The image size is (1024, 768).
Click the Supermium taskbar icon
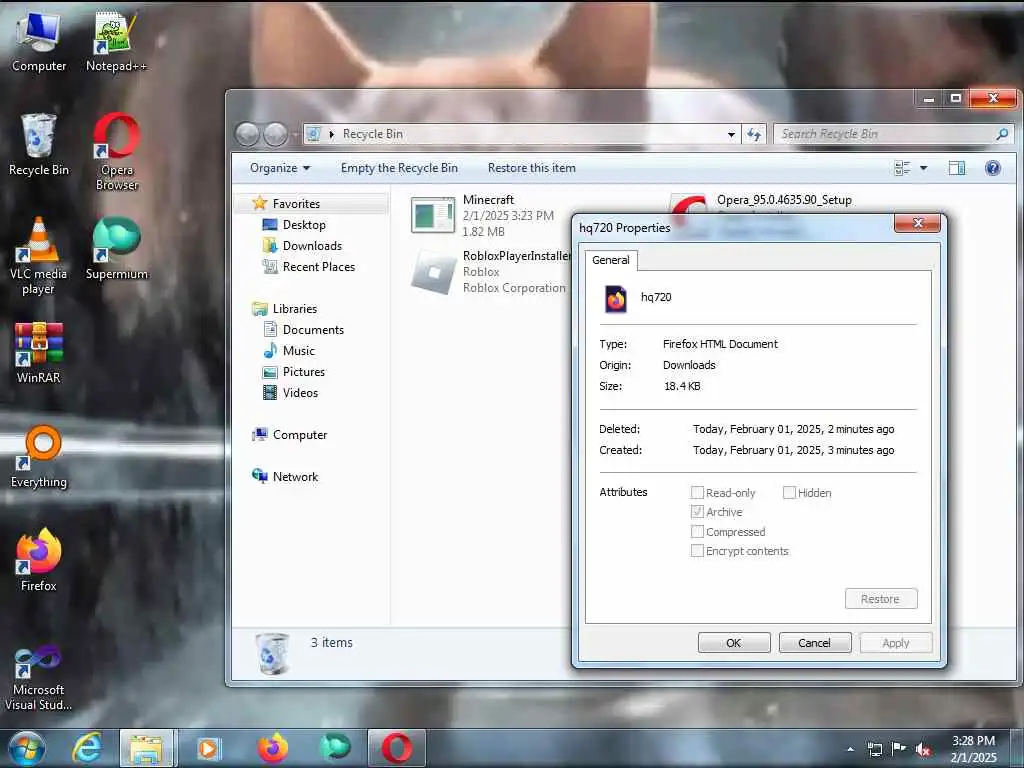(x=335, y=747)
